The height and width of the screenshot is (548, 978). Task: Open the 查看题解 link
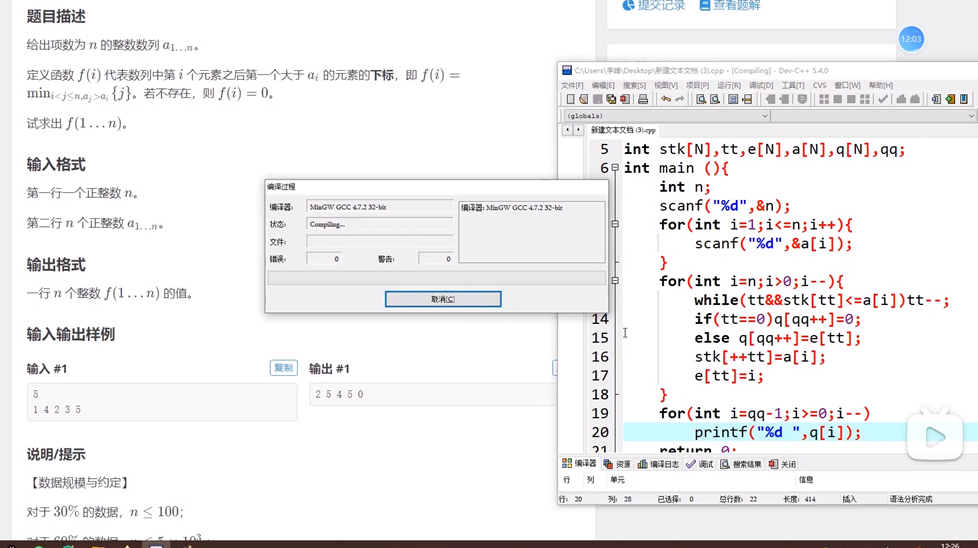pos(730,6)
